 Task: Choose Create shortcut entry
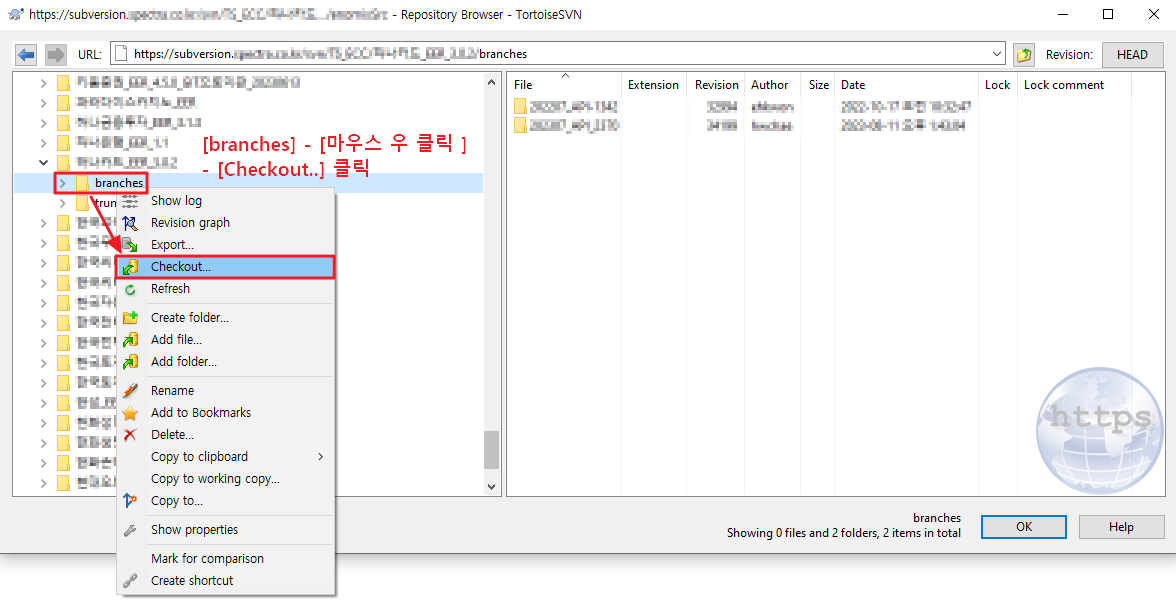226,581
